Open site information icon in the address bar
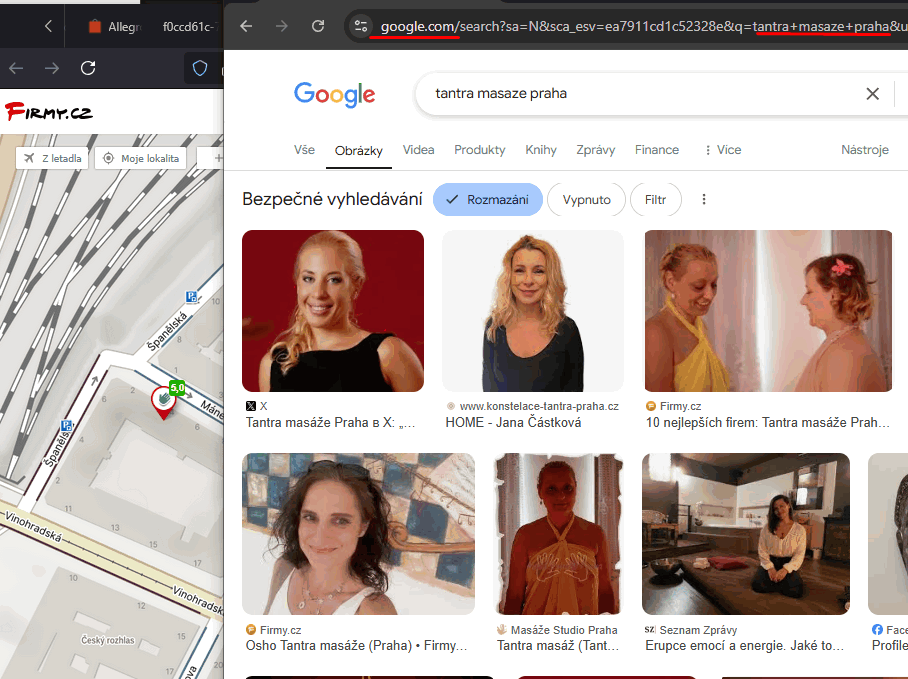The width and height of the screenshot is (908, 679). click(x=362, y=26)
